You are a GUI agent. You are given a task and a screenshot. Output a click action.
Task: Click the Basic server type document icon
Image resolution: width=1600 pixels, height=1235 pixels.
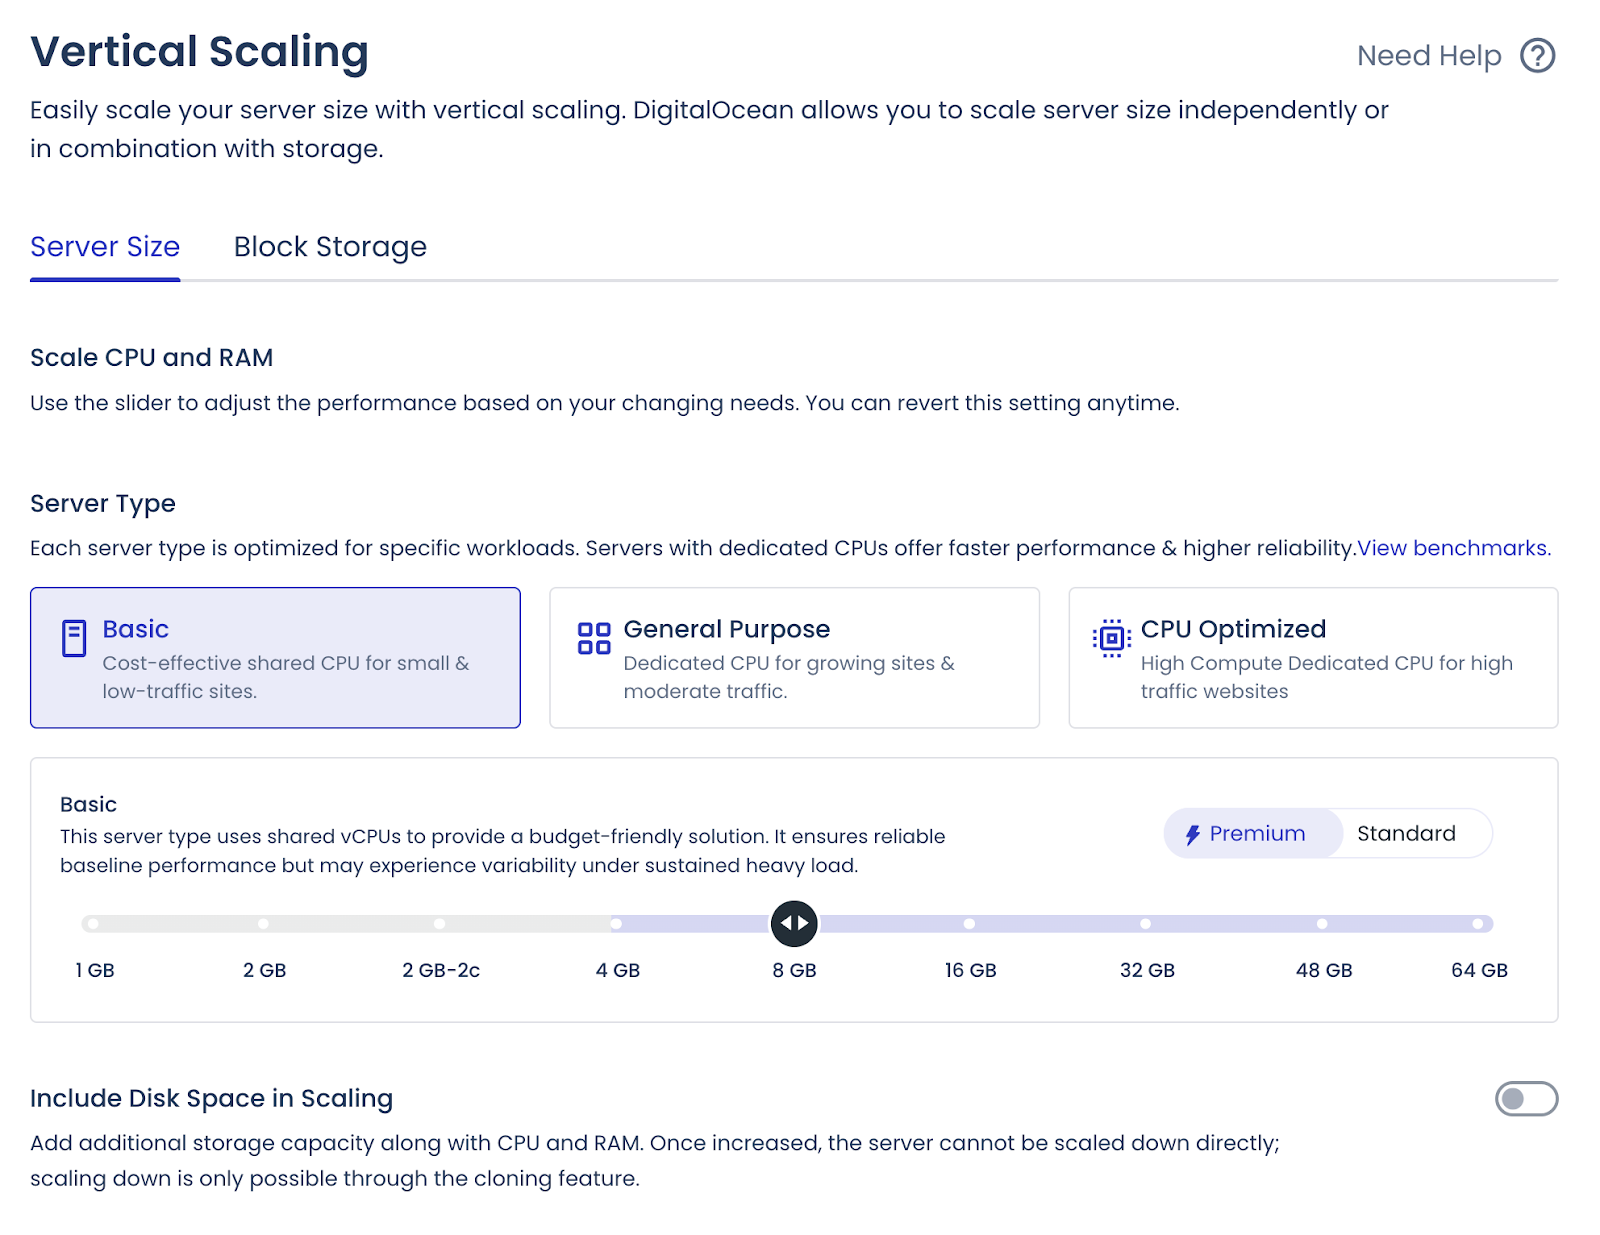(x=72, y=638)
